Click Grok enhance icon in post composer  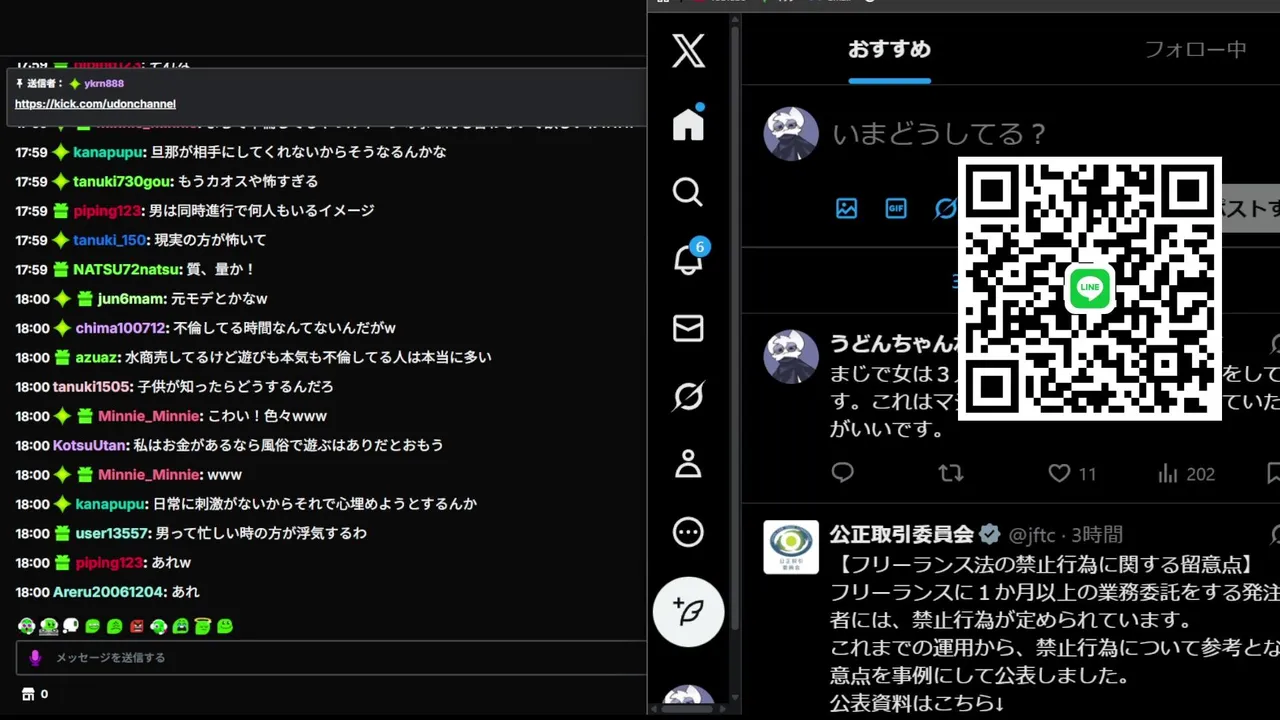coord(945,209)
